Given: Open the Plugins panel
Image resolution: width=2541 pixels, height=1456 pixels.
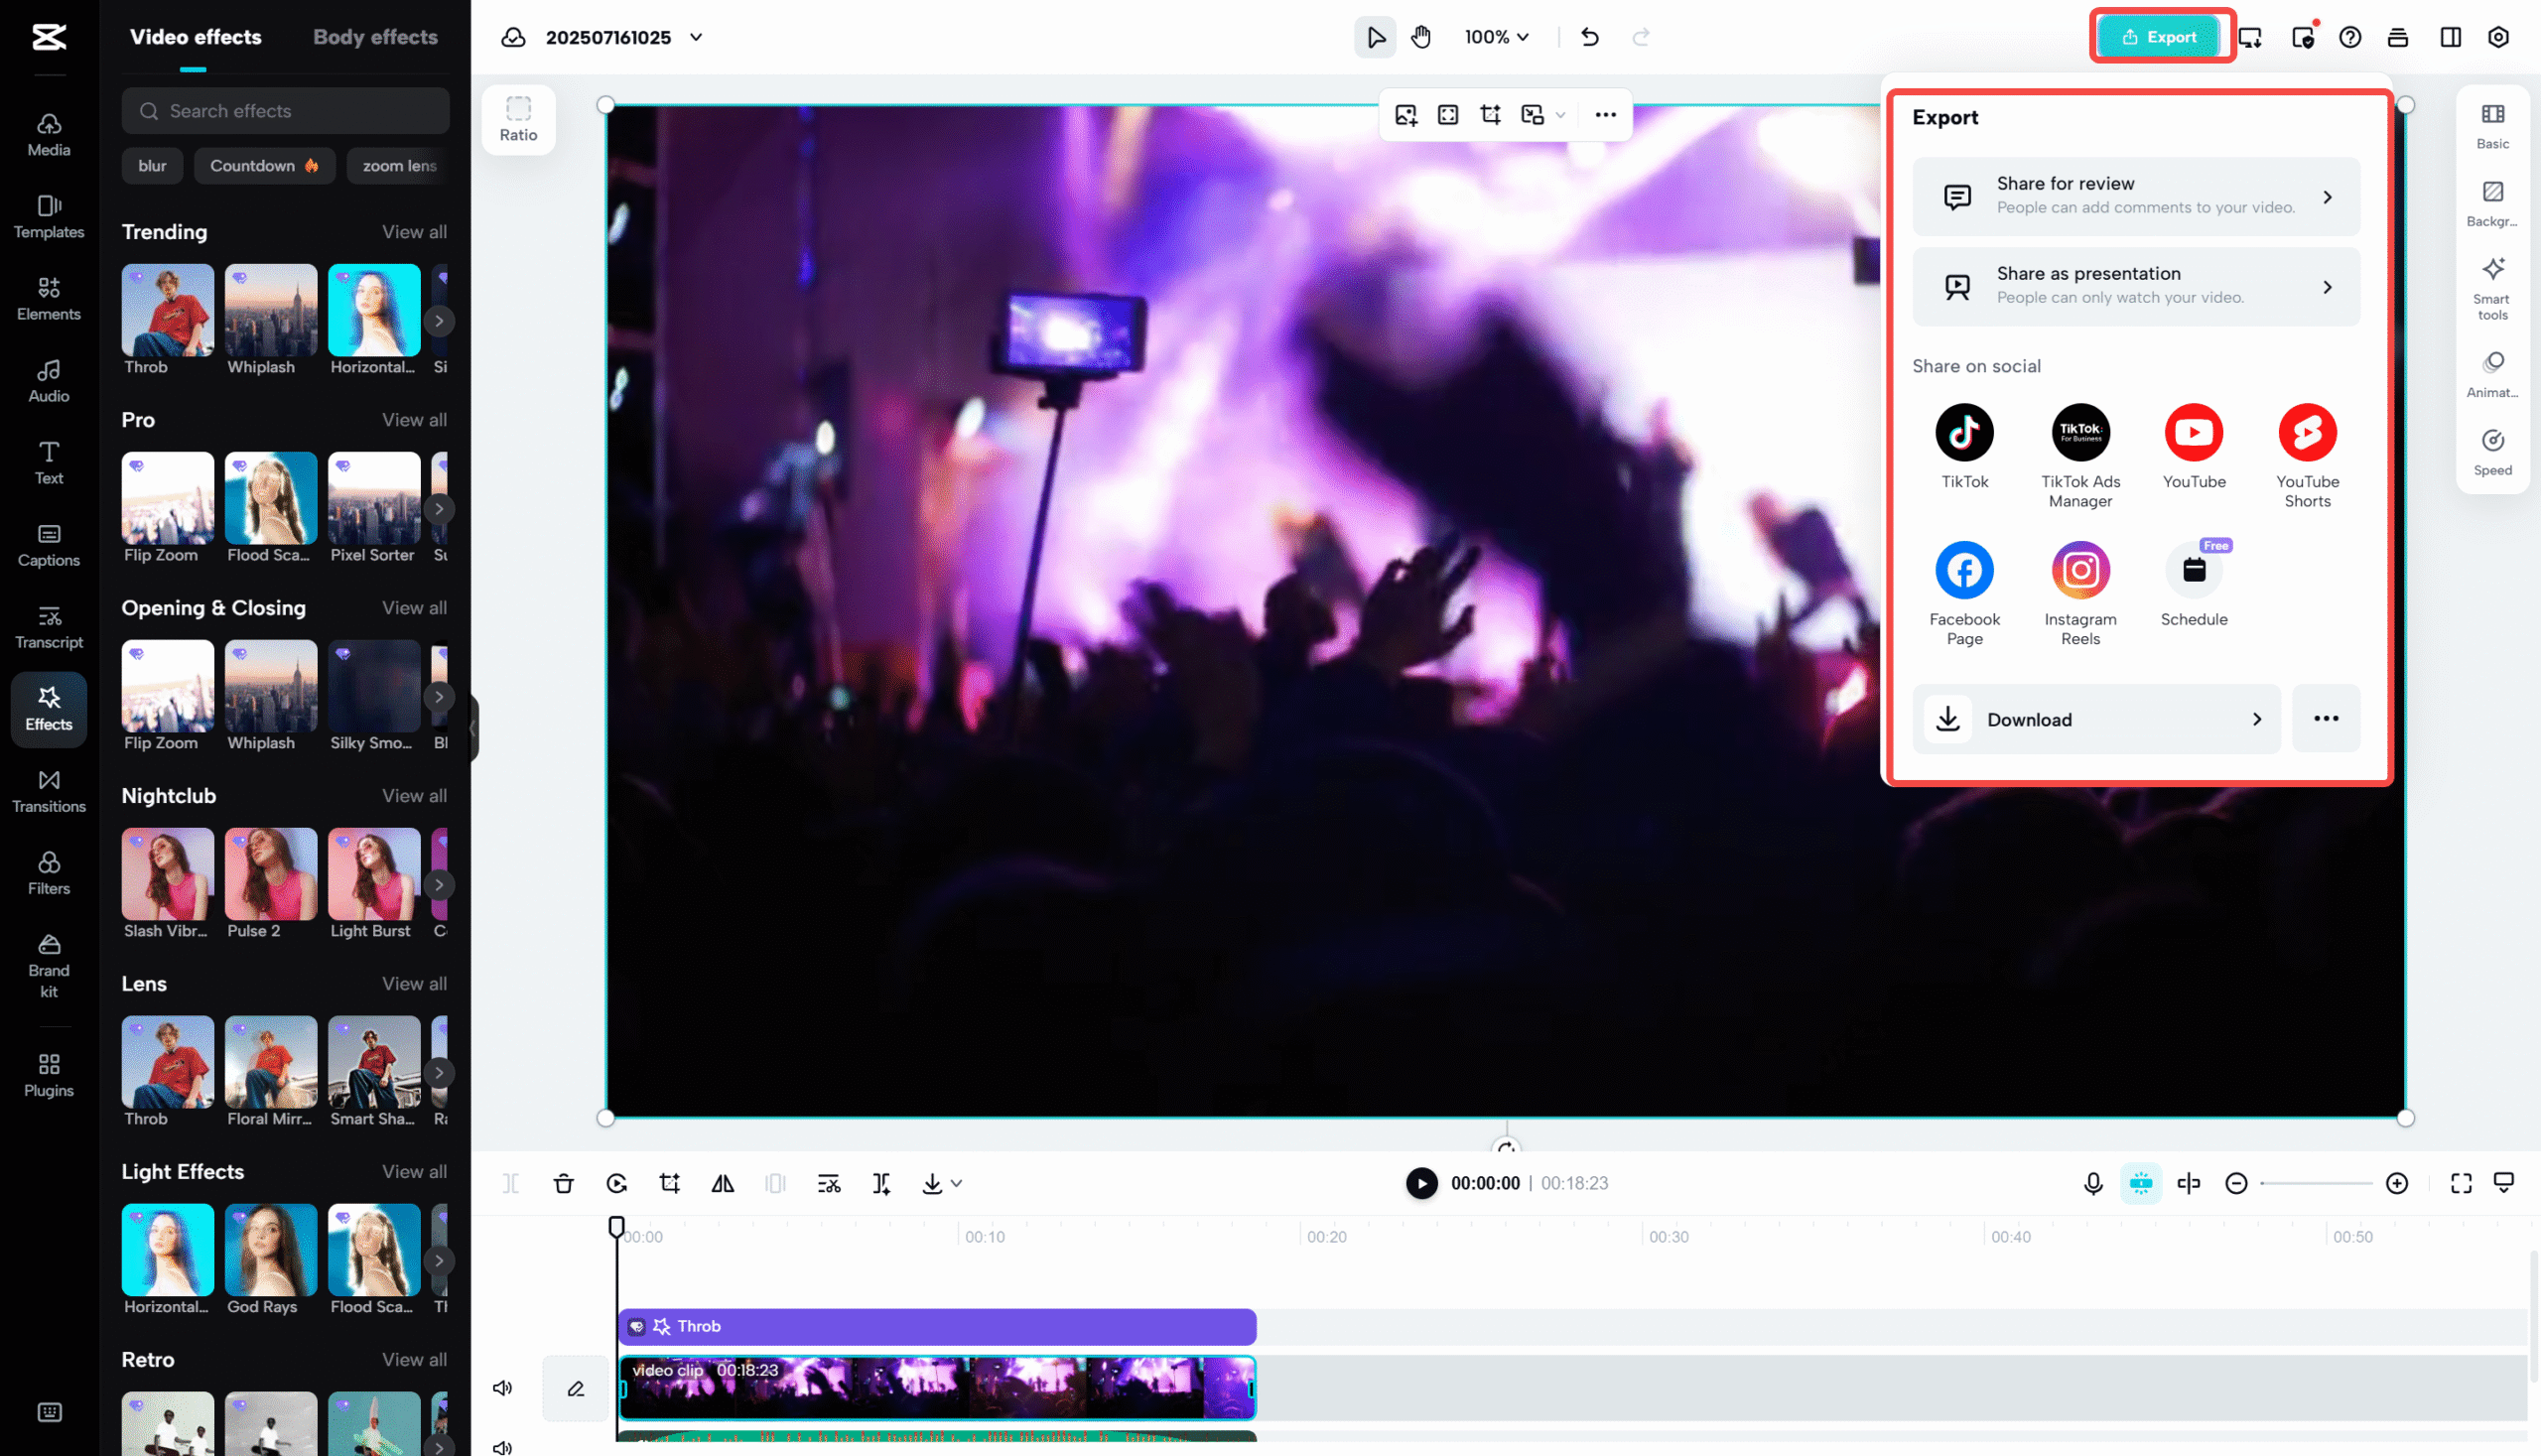Looking at the screenshot, I should click(49, 1075).
